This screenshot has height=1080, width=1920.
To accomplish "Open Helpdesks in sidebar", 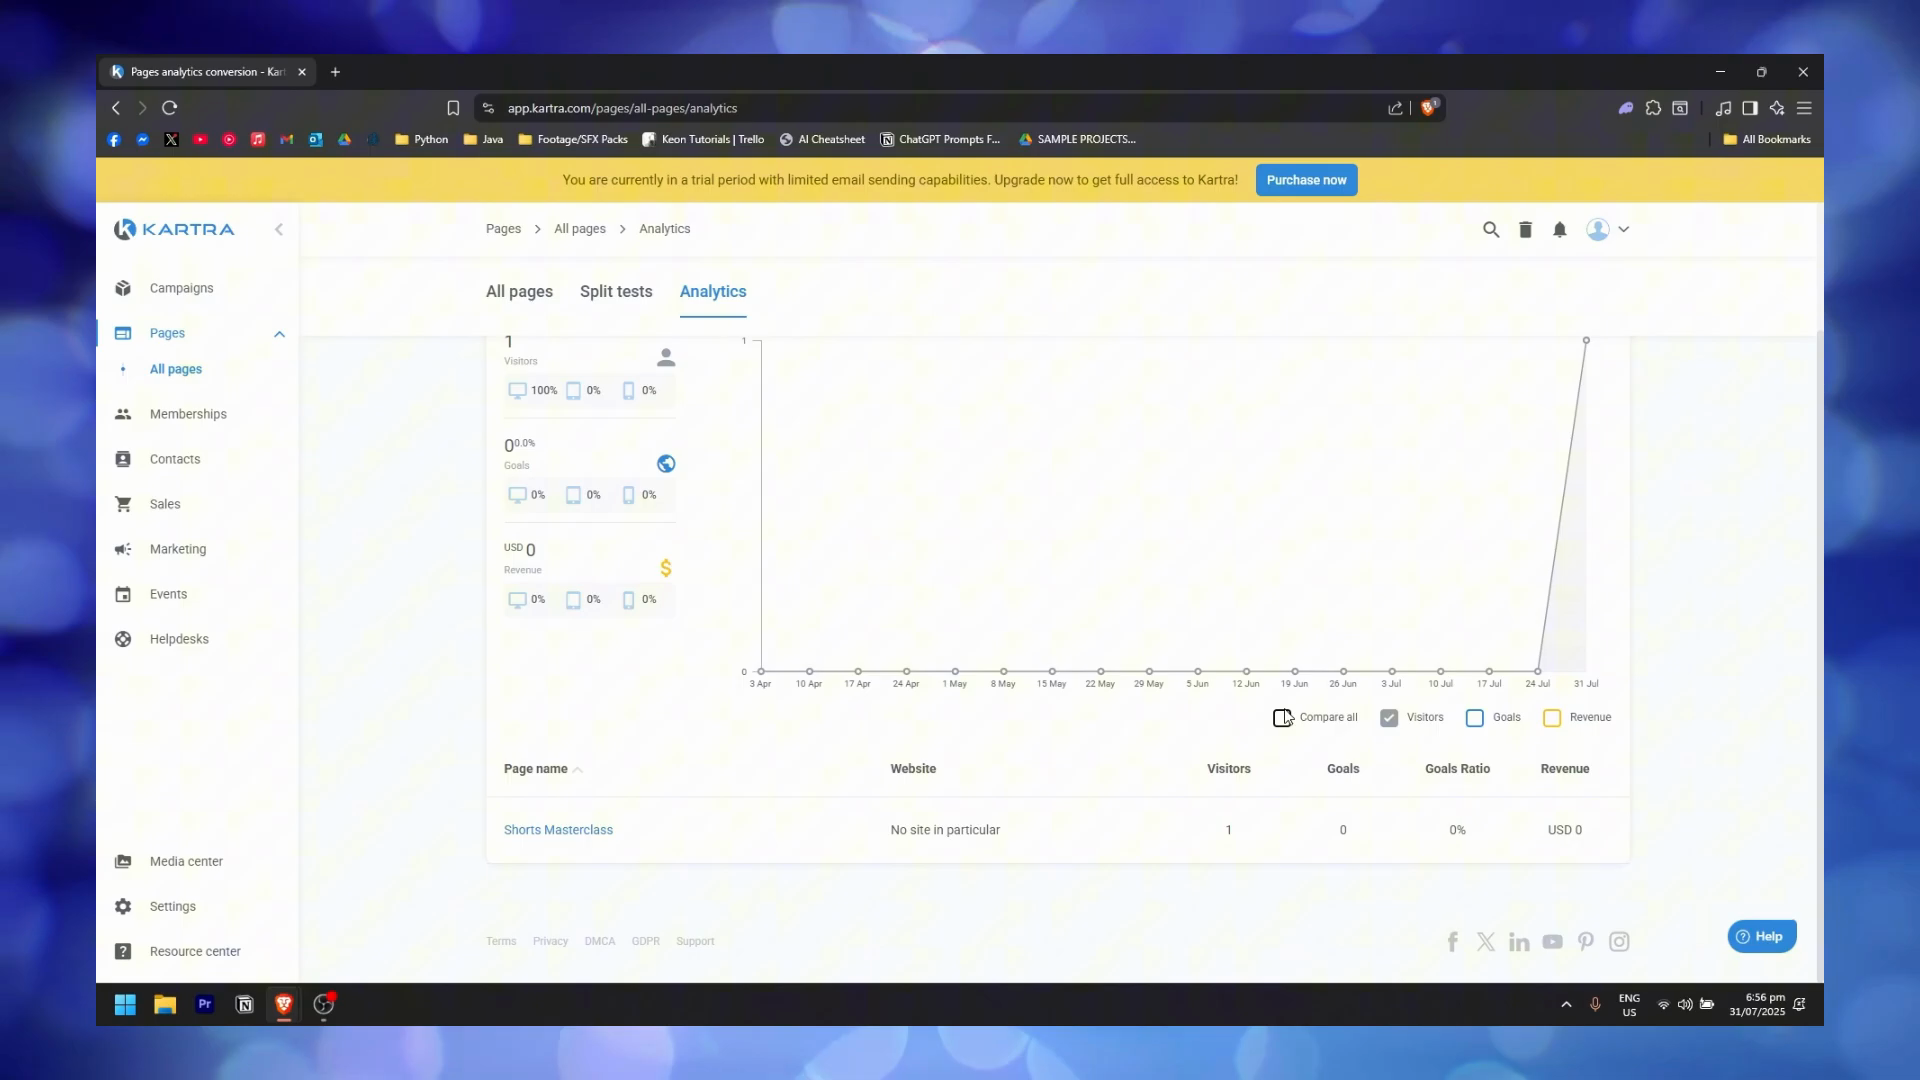I will (x=179, y=639).
